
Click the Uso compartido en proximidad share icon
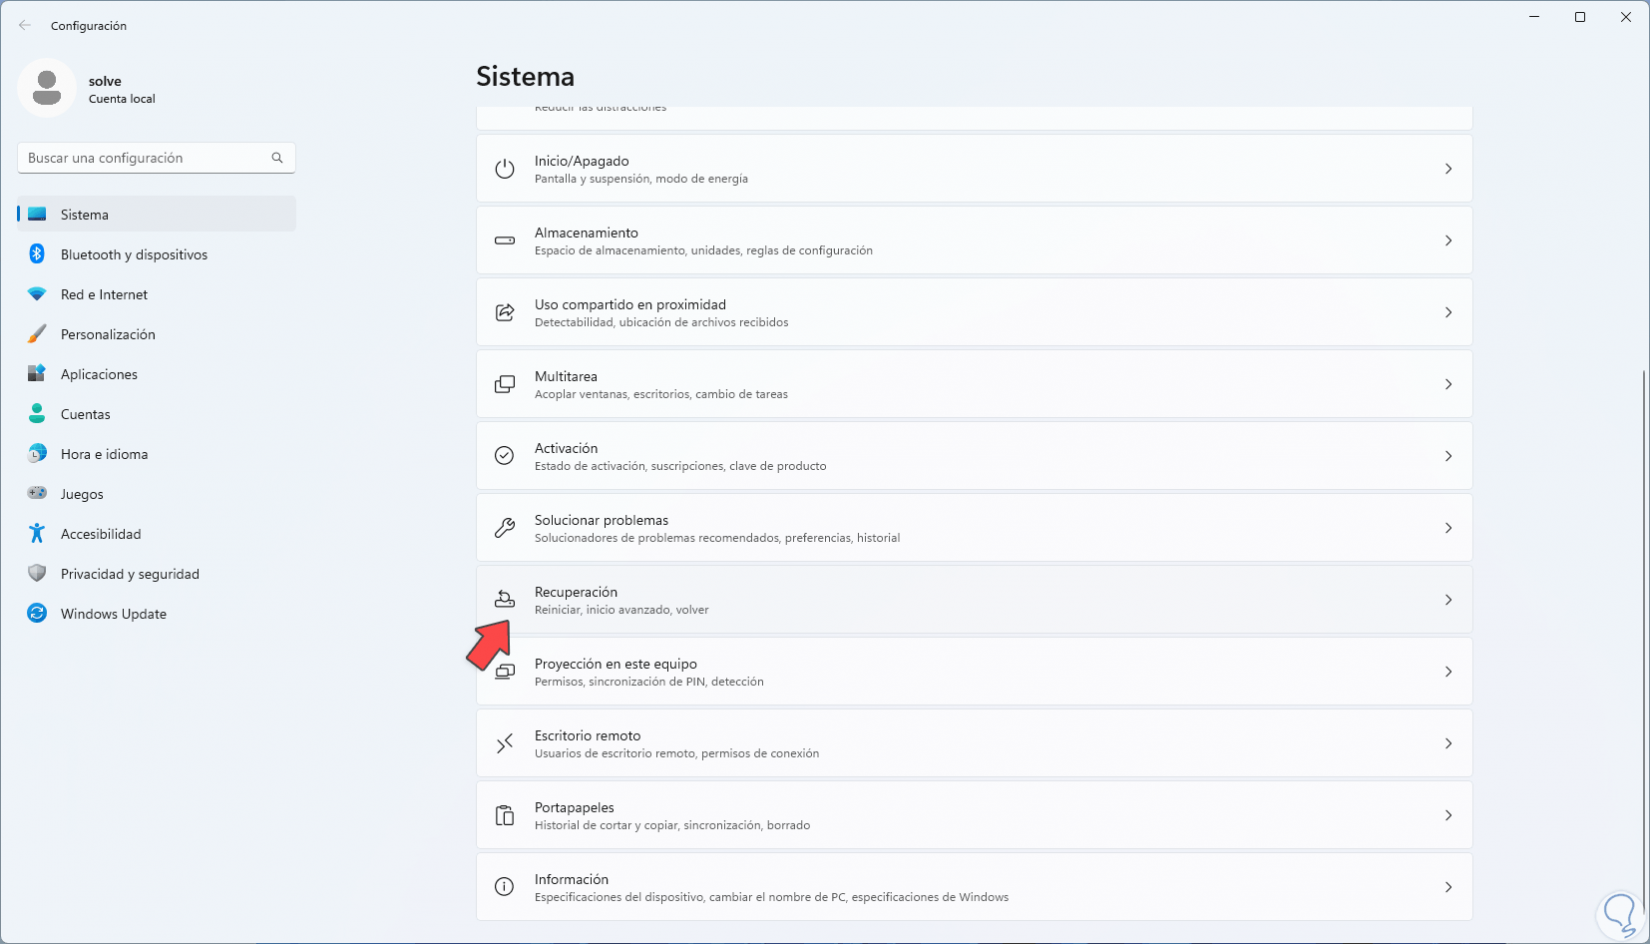tap(505, 313)
